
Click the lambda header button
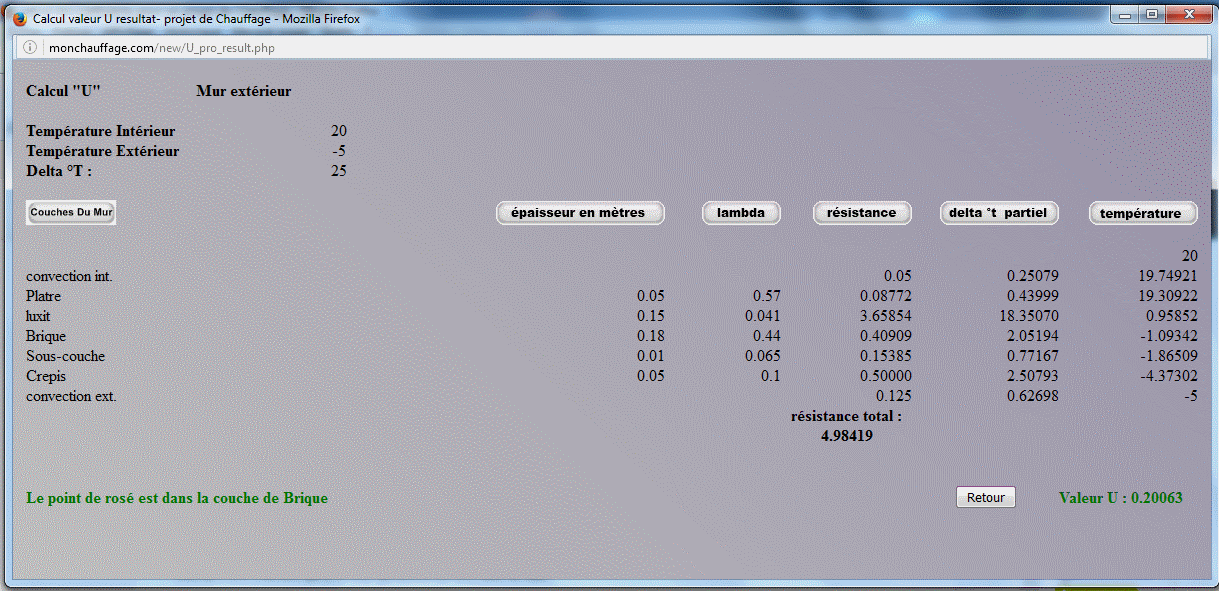[741, 213]
